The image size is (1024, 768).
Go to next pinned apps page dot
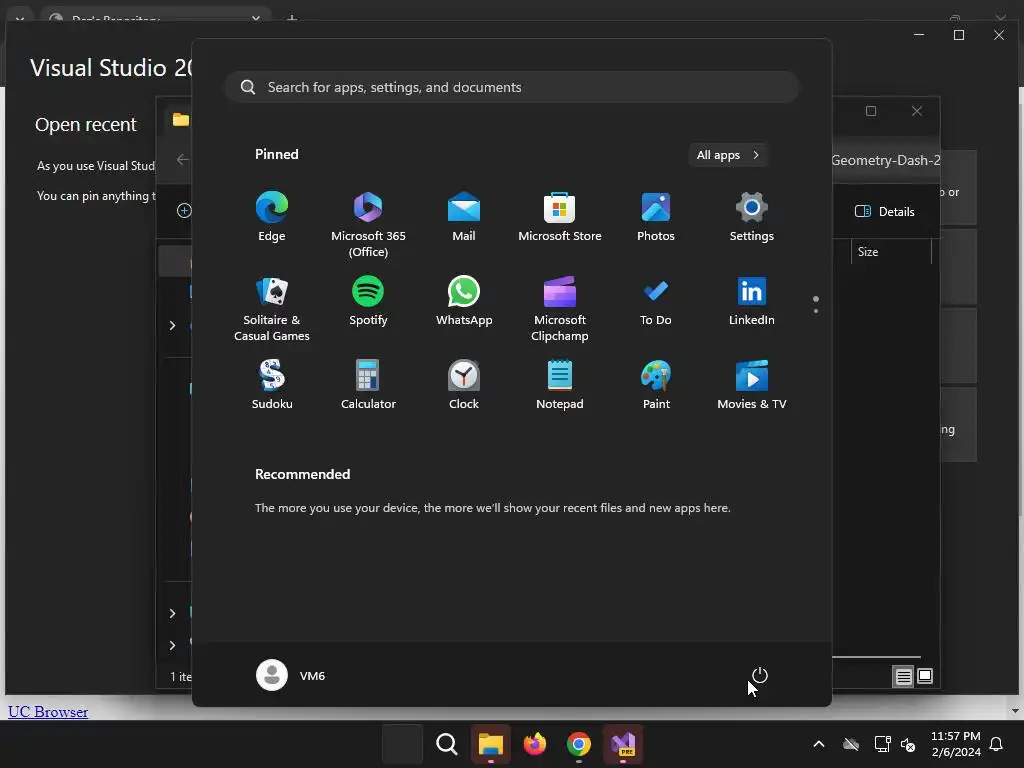(816, 311)
